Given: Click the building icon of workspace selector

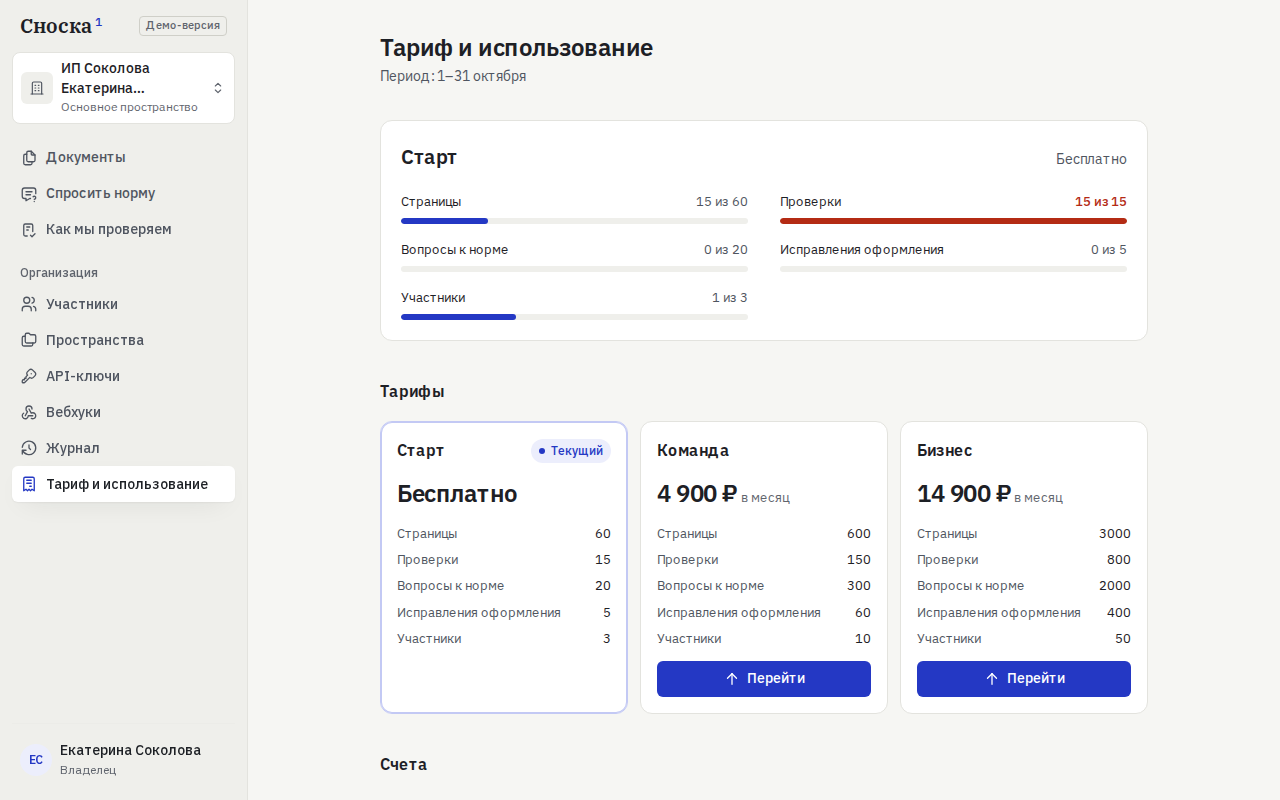Looking at the screenshot, I should pyautogui.click(x=37, y=88).
